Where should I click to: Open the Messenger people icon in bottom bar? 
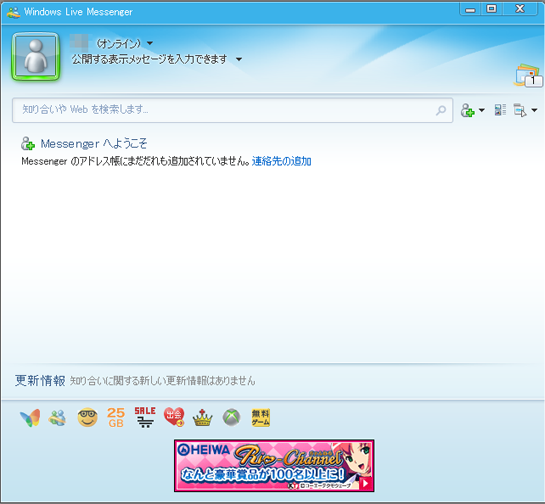point(57,417)
